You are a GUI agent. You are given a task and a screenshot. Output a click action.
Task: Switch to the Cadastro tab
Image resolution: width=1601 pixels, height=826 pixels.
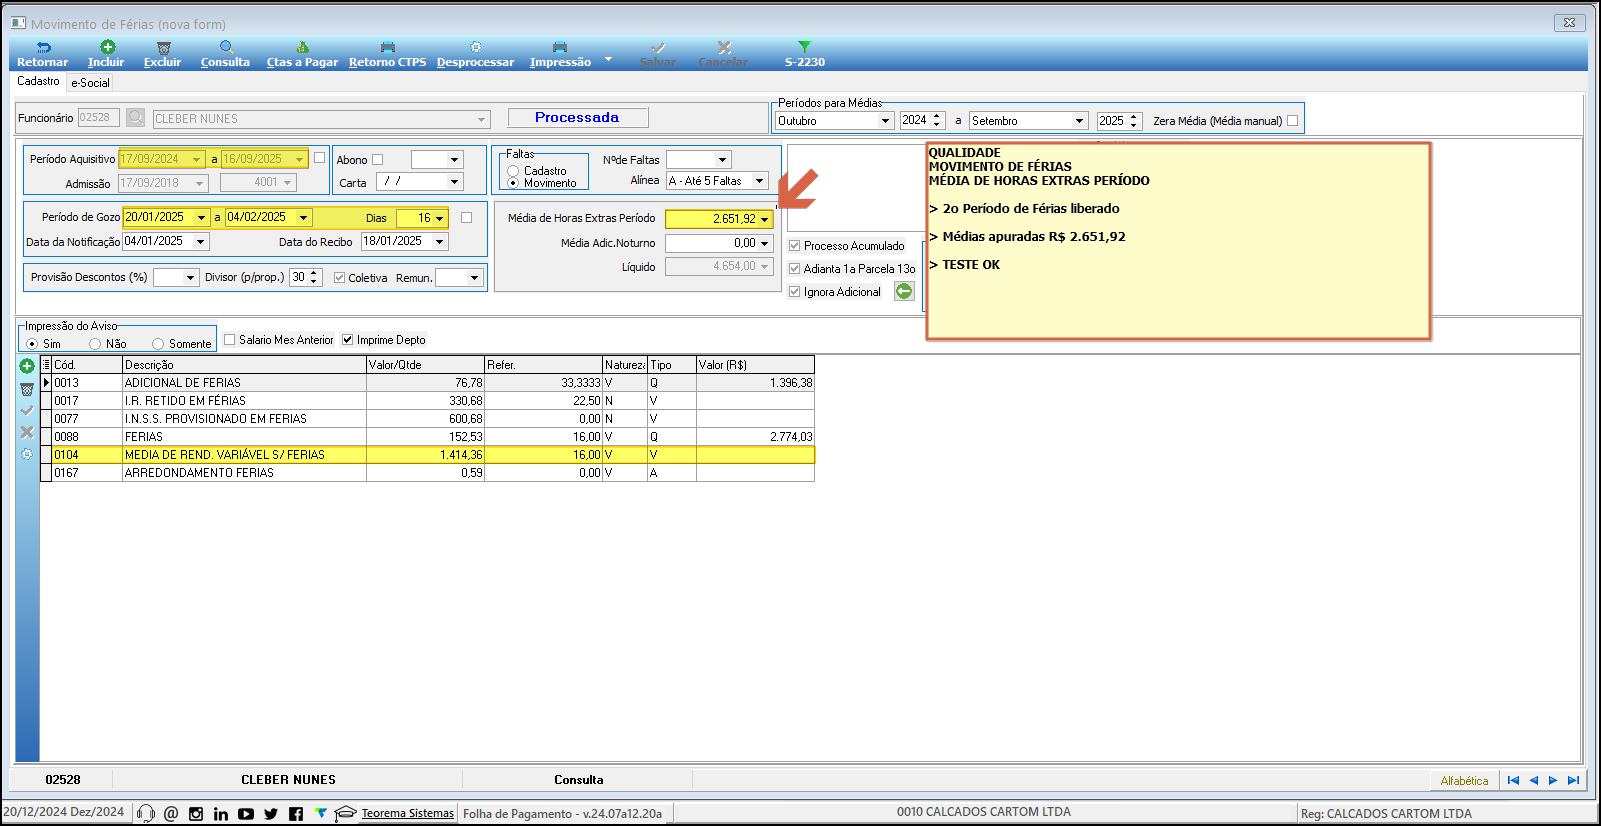pos(39,82)
